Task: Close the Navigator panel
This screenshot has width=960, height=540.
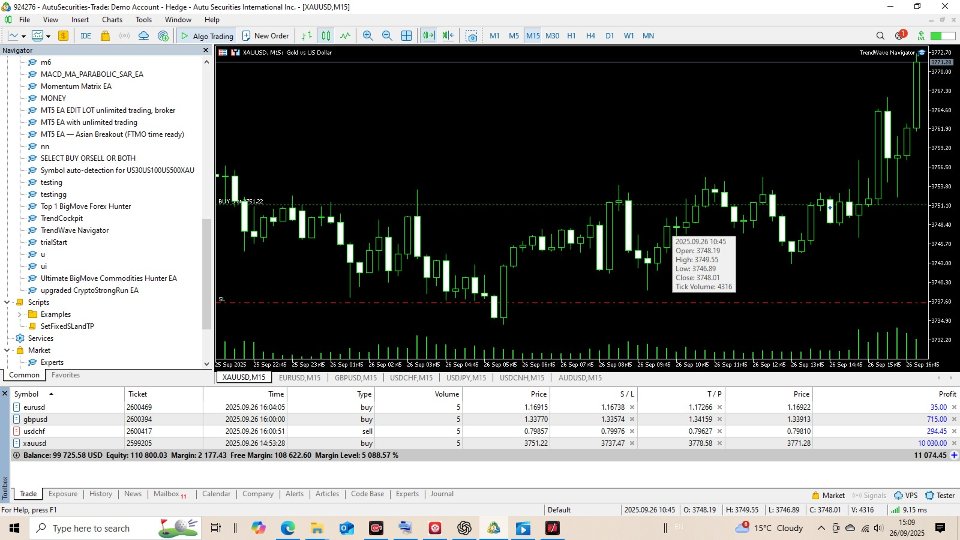Action: [206, 50]
